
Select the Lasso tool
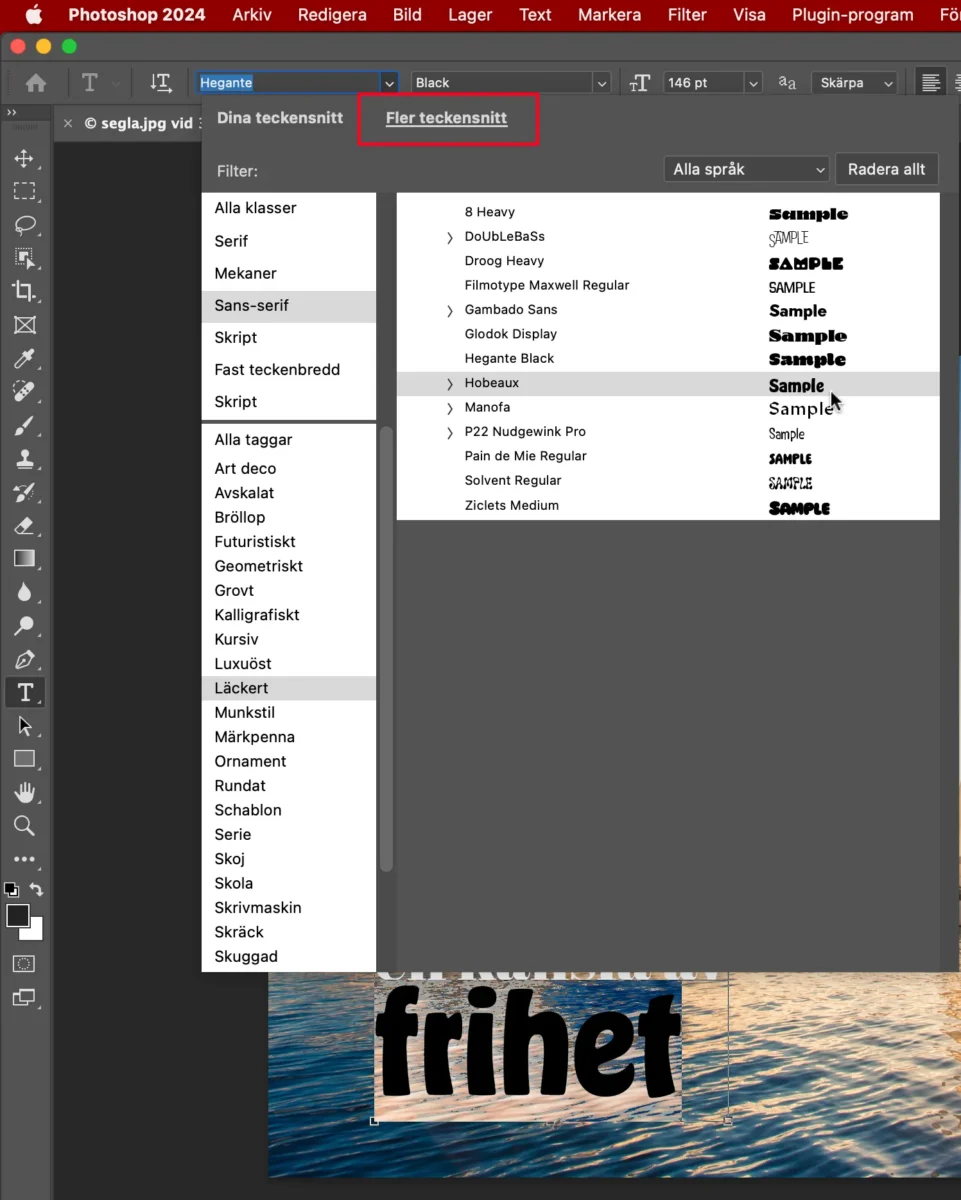click(24, 225)
